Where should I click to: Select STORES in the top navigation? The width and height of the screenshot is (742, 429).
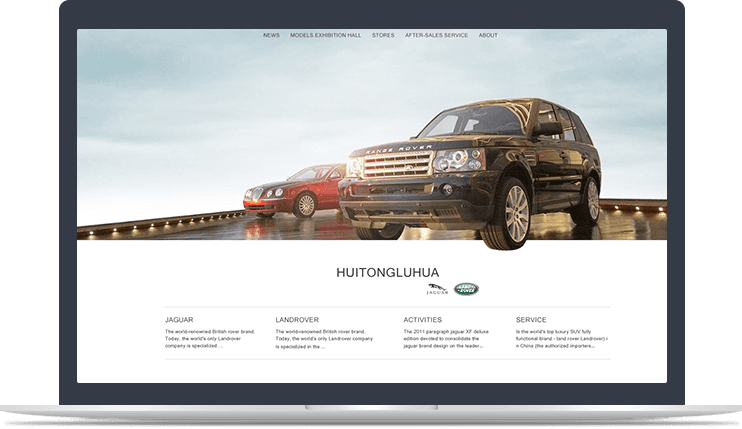coord(383,36)
